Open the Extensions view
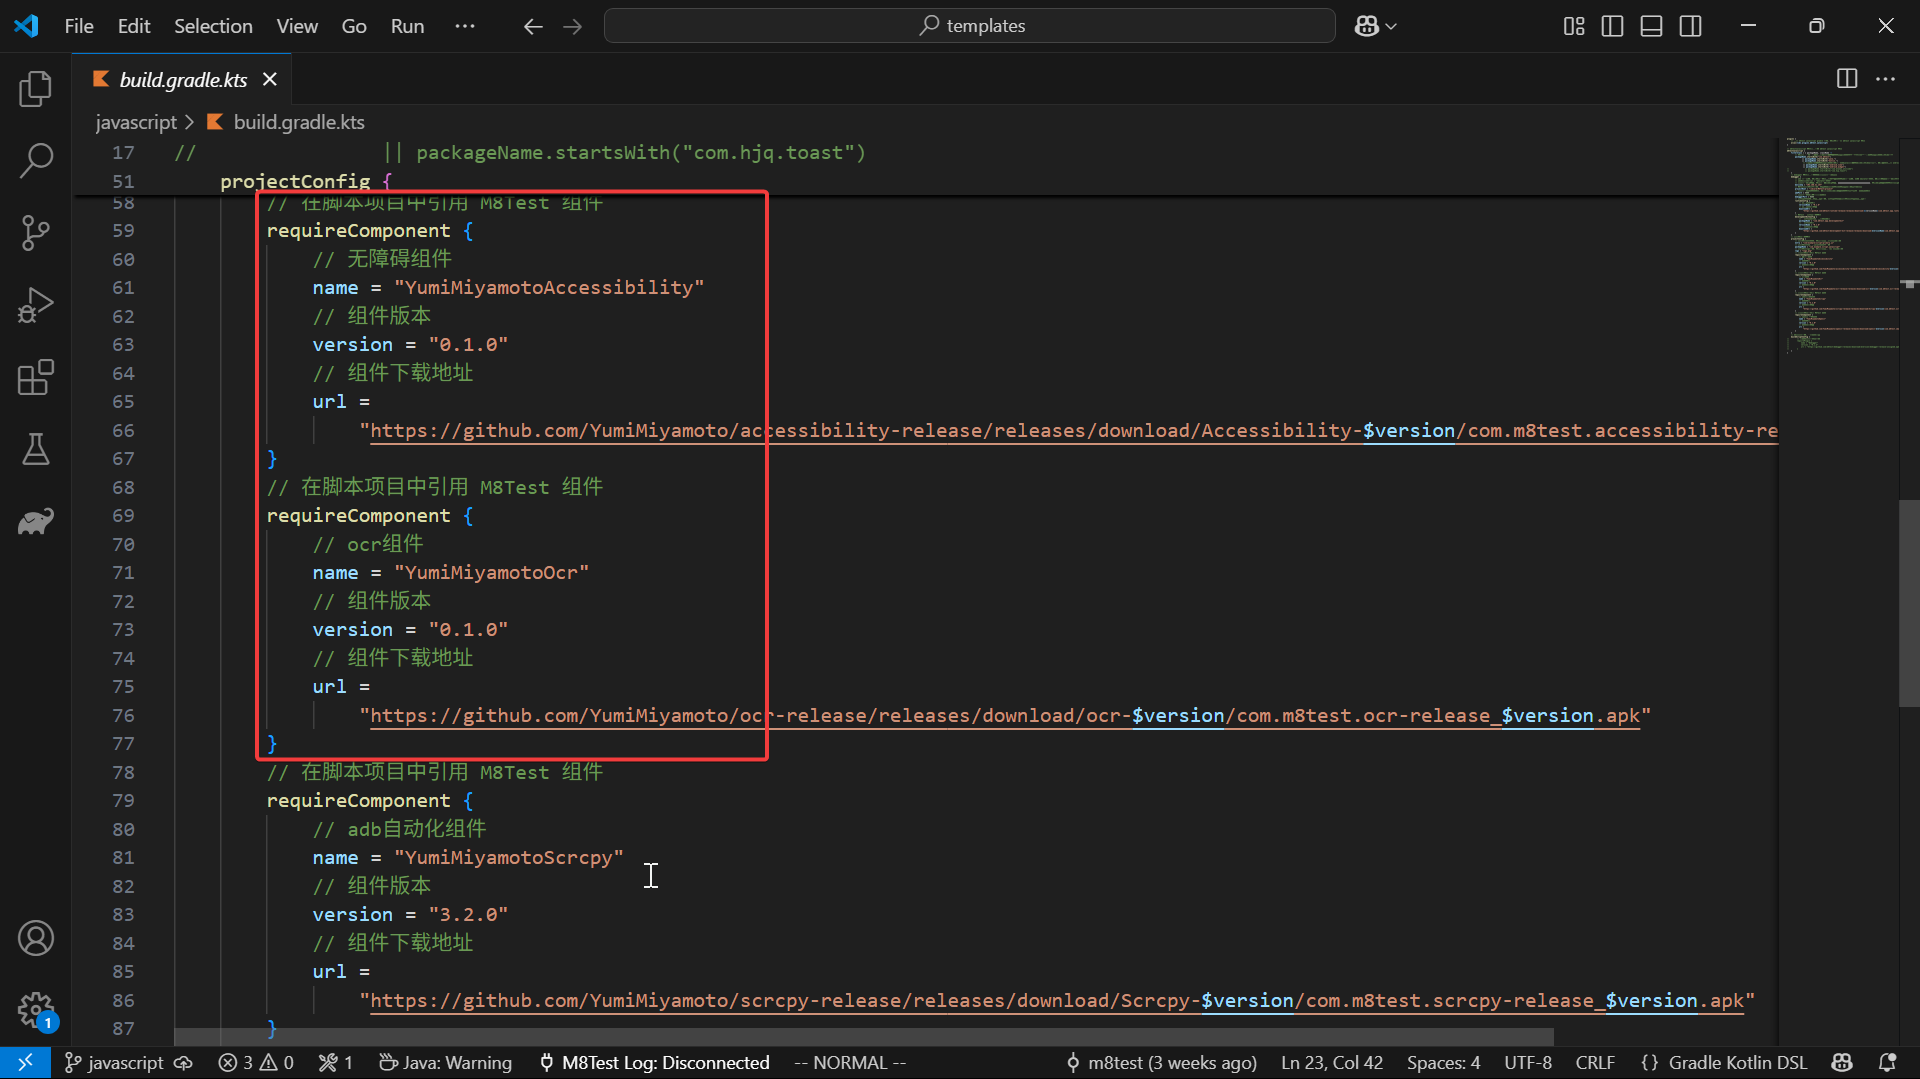Screen dimensions: 1920x1079 [x=36, y=377]
